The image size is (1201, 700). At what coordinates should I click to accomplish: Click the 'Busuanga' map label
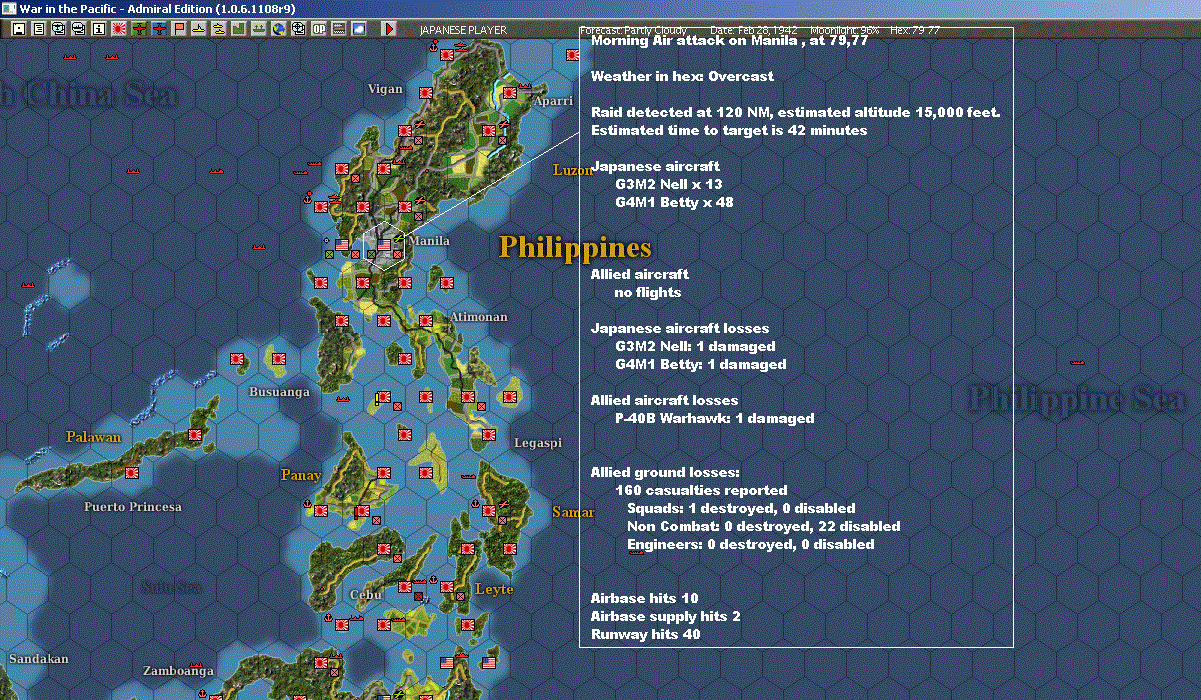click(279, 392)
